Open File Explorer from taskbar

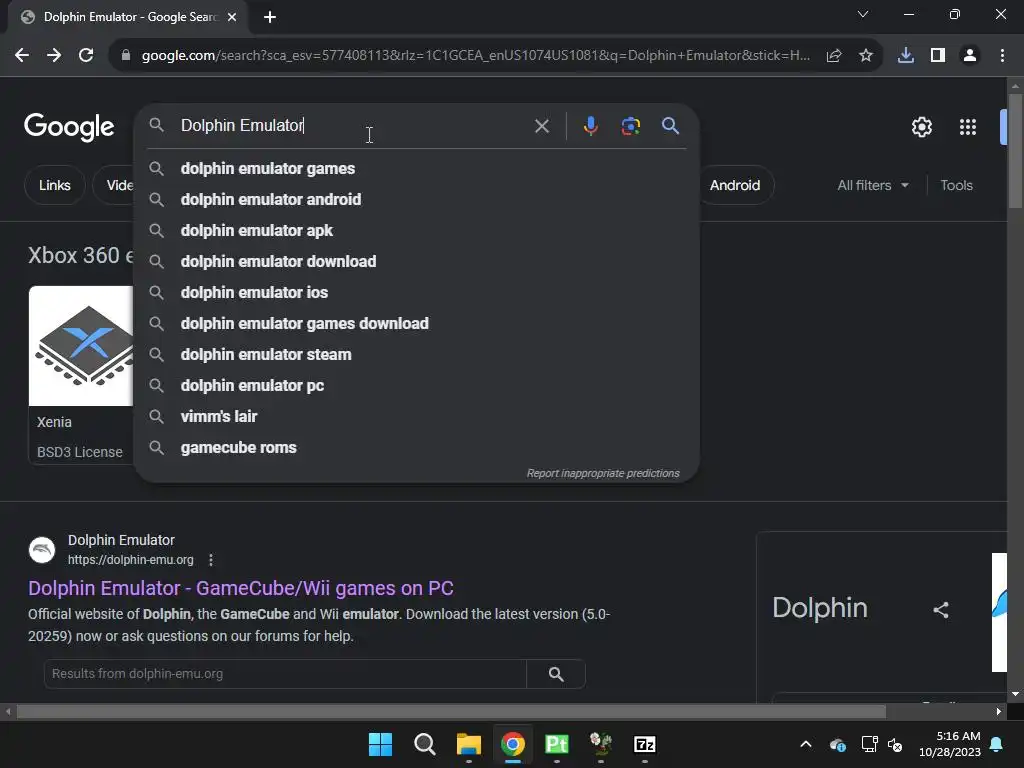click(x=469, y=744)
